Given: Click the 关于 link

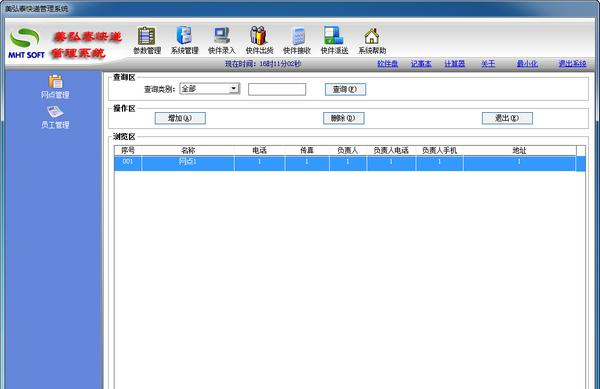Looking at the screenshot, I should [488, 64].
